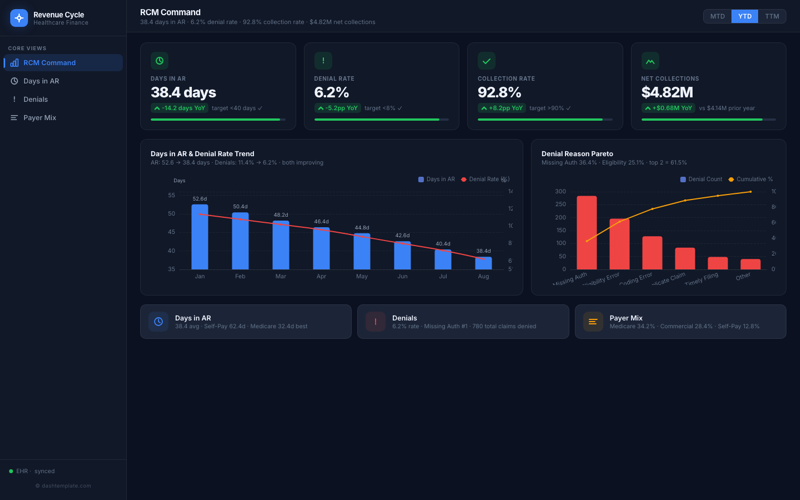Select YTD time range
The image size is (800, 500).
(744, 16)
